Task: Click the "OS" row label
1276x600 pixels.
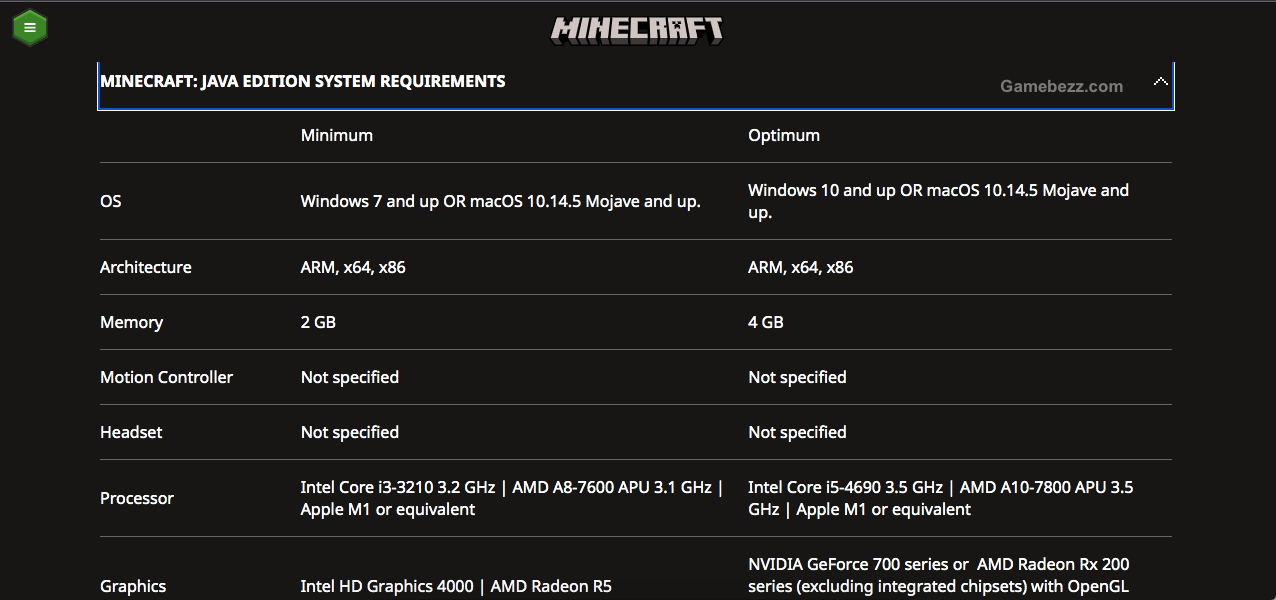Action: click(110, 201)
